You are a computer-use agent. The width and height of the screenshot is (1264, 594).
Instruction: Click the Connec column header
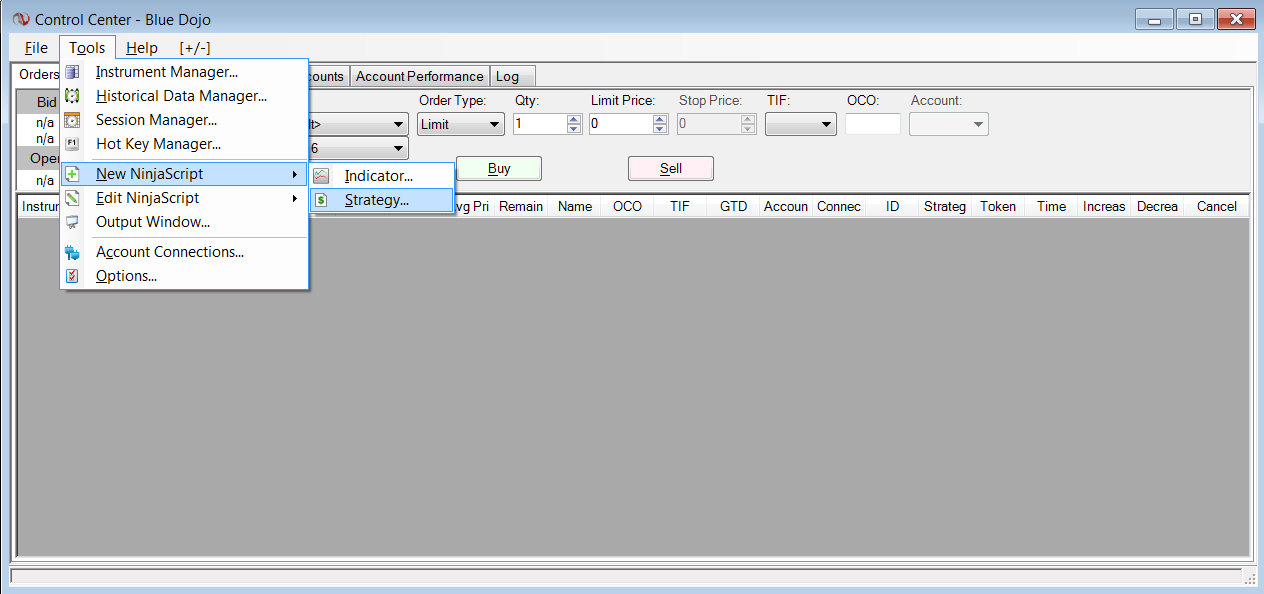click(x=839, y=206)
